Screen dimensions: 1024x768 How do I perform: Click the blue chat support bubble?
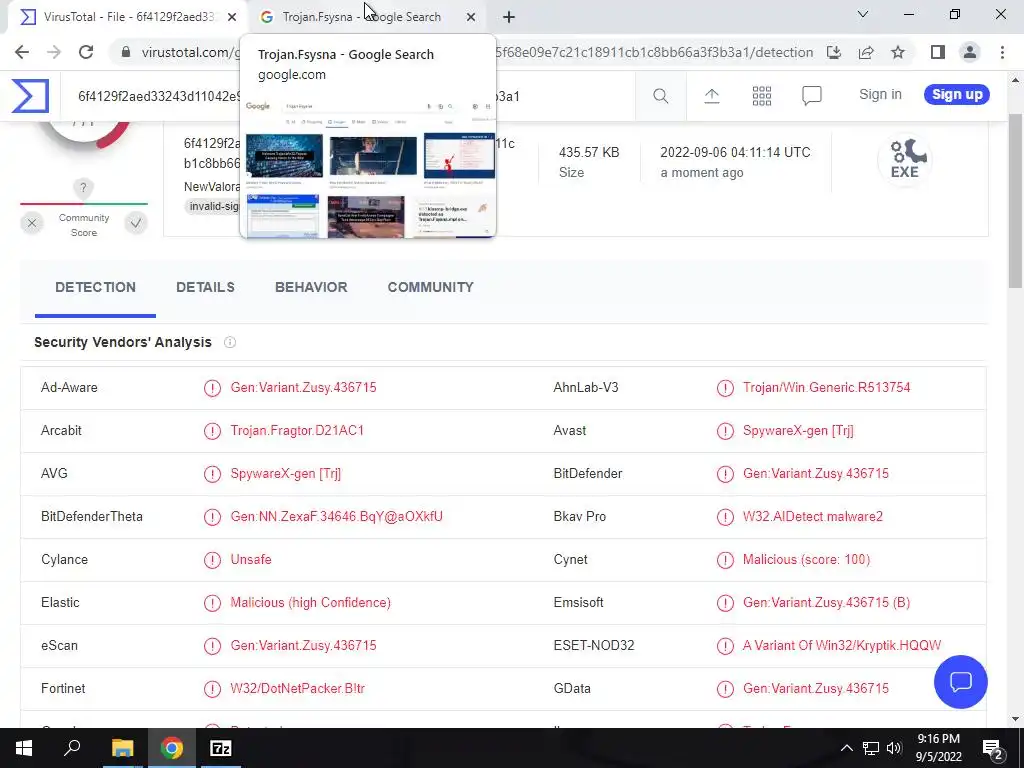(x=960, y=682)
